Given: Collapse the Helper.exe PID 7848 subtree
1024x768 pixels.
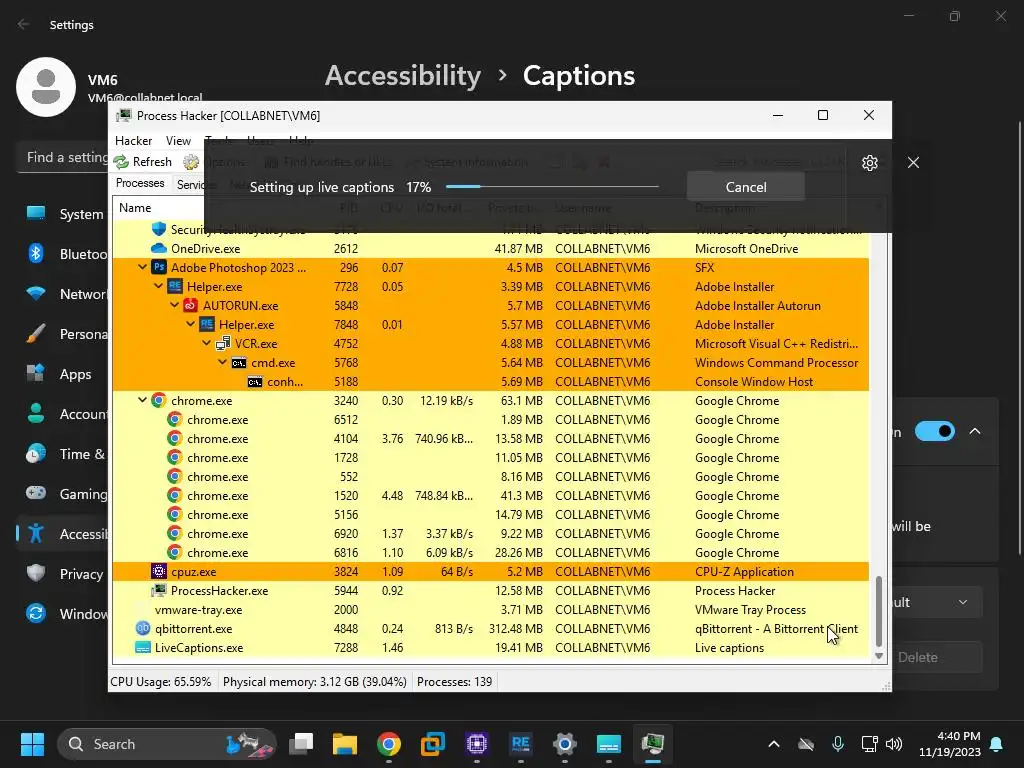Looking at the screenshot, I should point(190,324).
